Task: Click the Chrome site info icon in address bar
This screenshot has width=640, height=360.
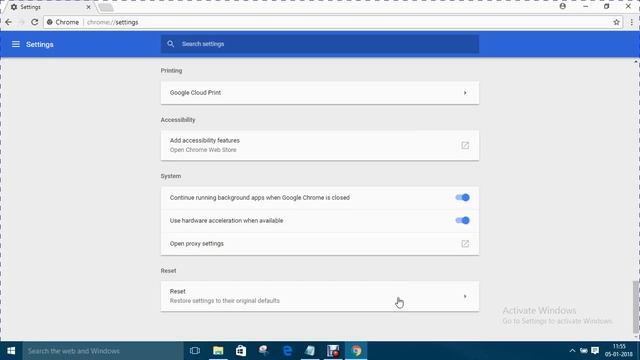Action: click(x=50, y=22)
